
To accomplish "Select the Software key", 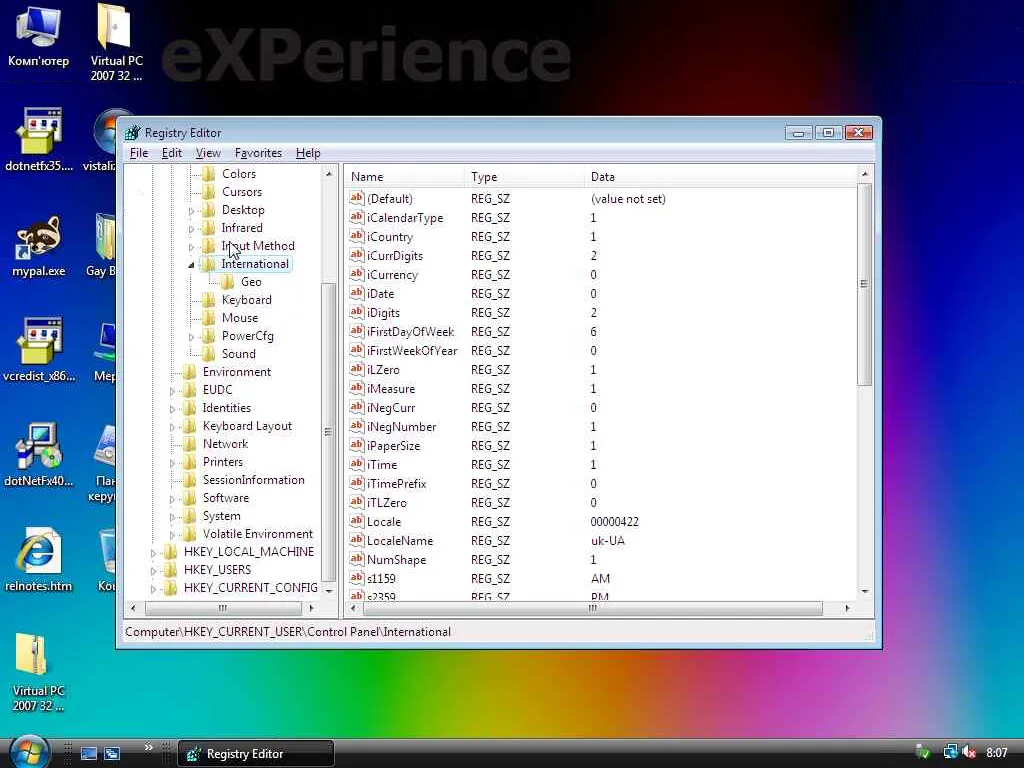I will [226, 498].
